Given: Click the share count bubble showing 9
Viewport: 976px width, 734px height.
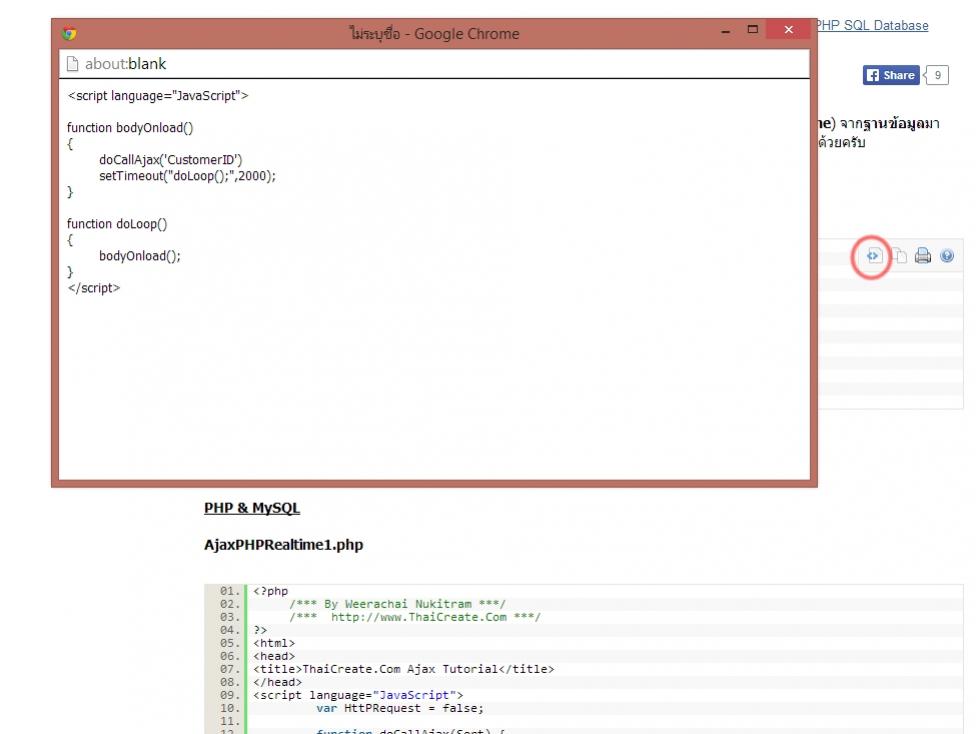Looking at the screenshot, I should click(x=937, y=75).
